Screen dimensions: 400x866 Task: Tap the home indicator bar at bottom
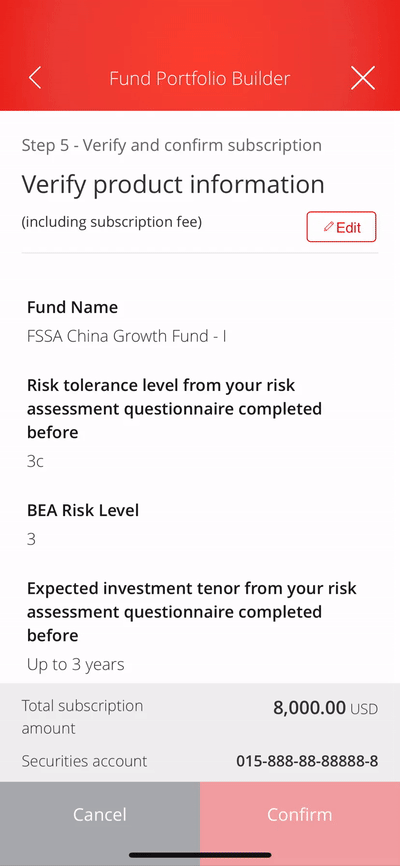pyautogui.click(x=200, y=856)
